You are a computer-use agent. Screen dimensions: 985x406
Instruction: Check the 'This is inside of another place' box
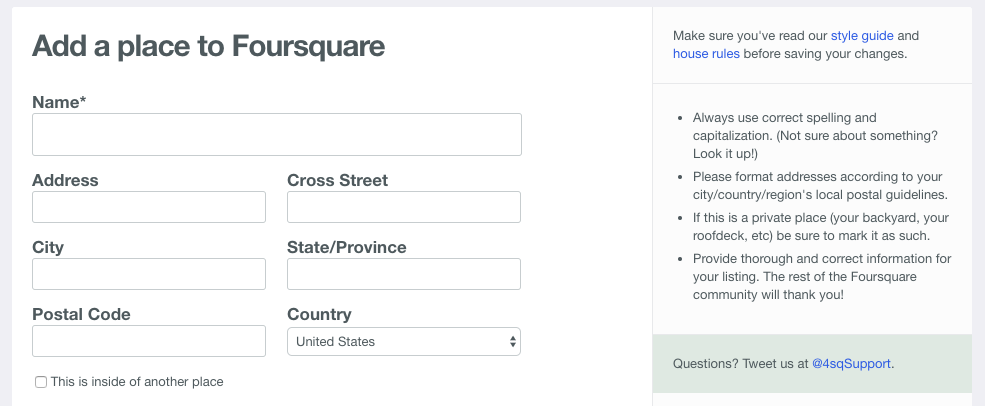coord(41,382)
